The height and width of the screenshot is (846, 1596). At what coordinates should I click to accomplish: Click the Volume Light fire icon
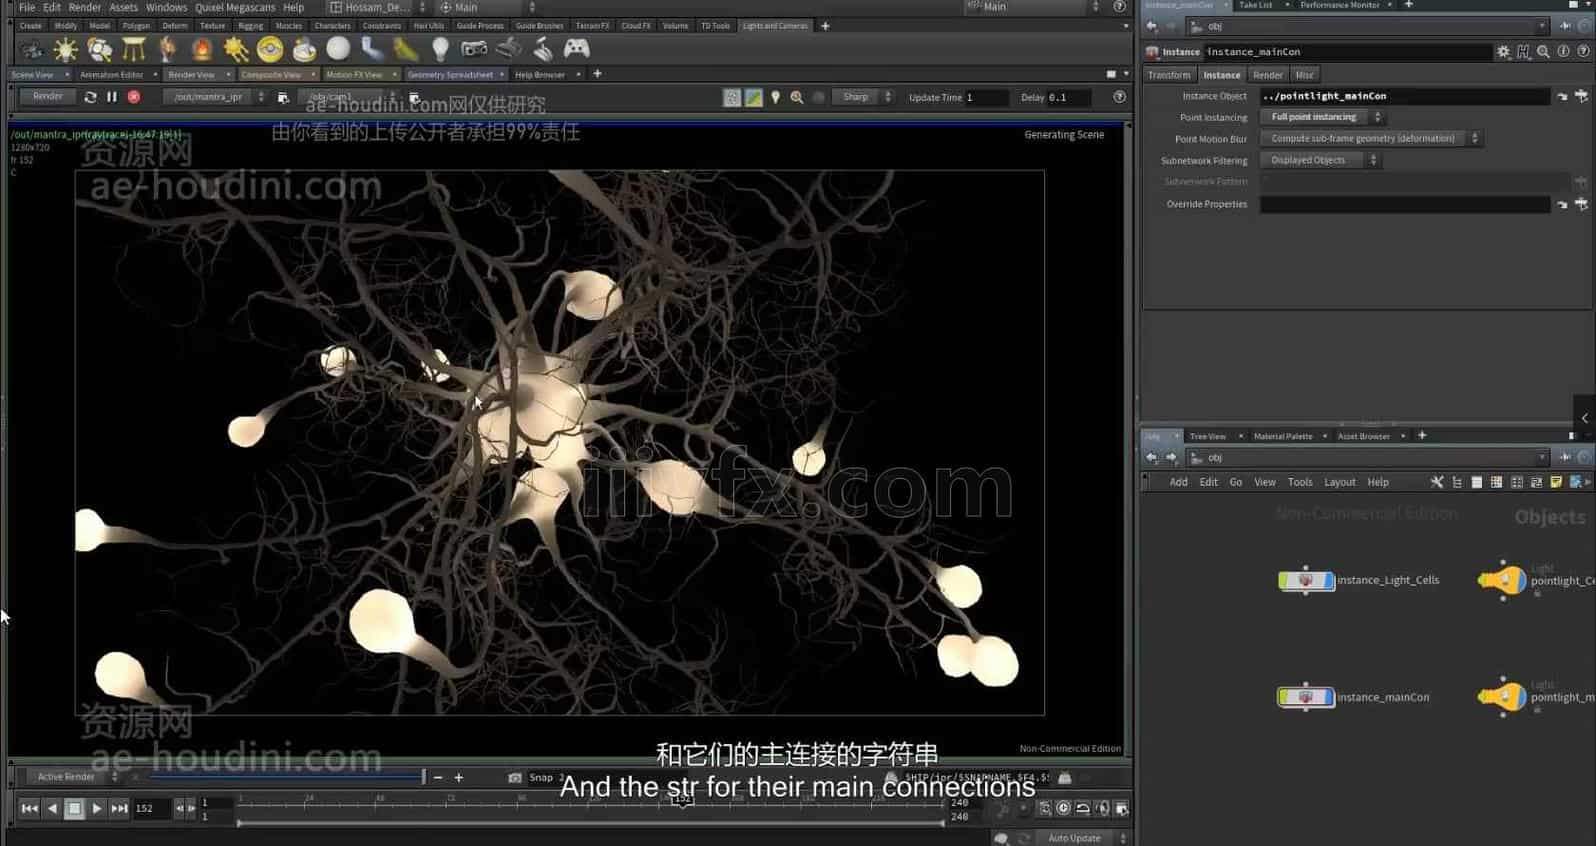pyautogui.click(x=202, y=48)
